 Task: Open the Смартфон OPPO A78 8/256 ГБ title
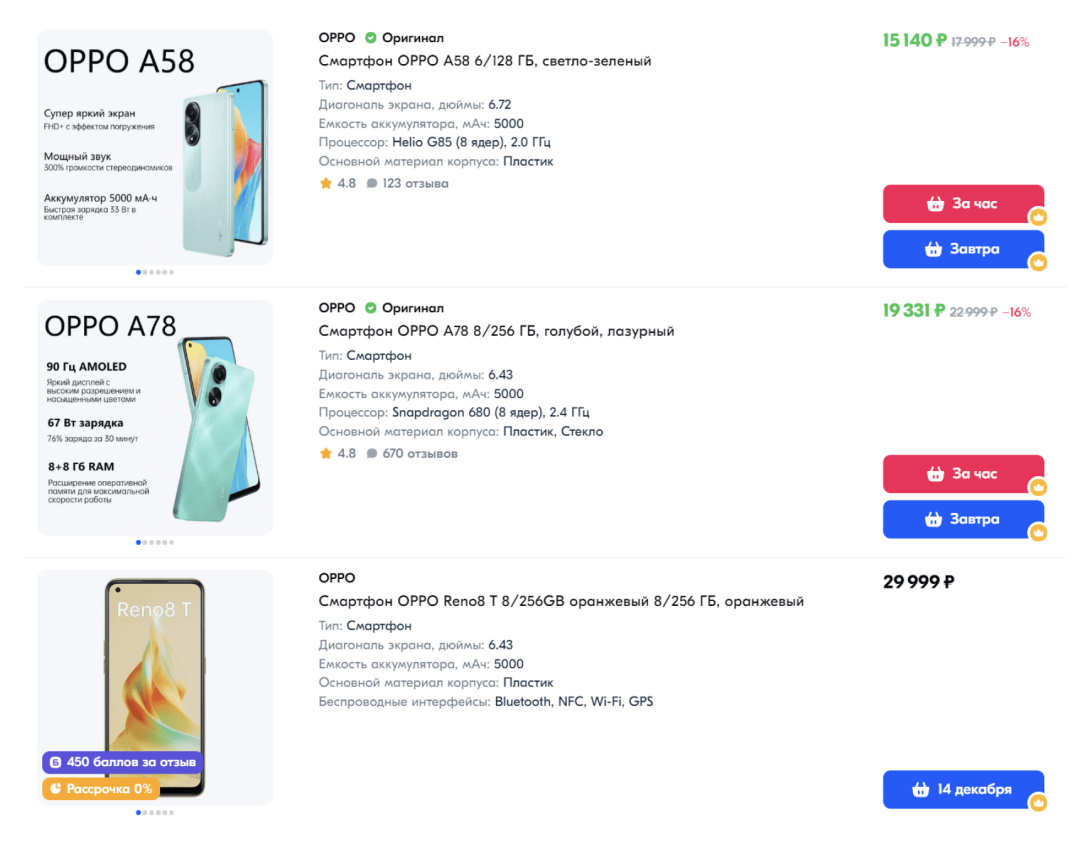point(496,331)
